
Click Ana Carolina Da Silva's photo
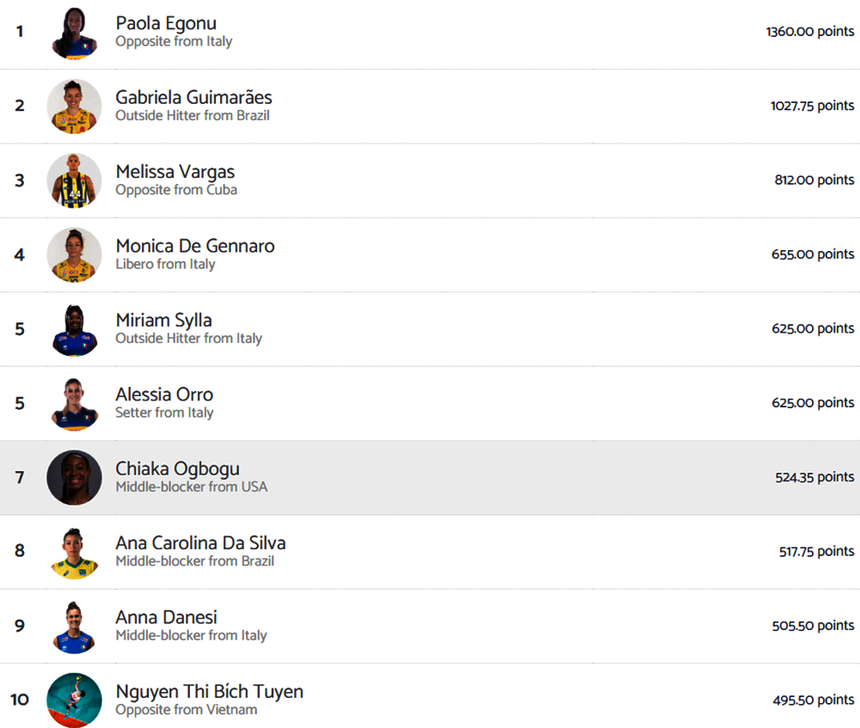(74, 551)
